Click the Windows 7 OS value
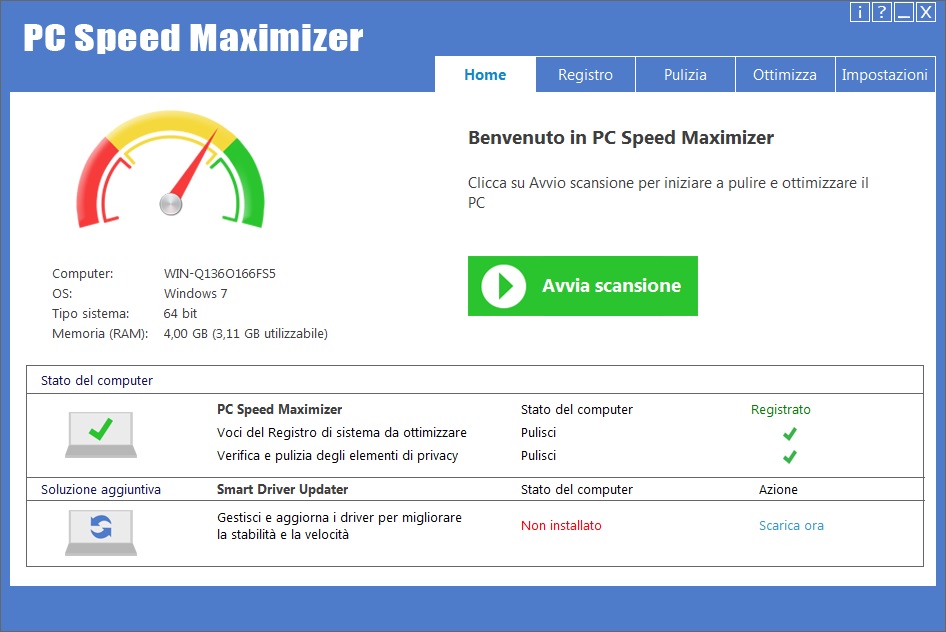This screenshot has height=632, width=946. (x=195, y=293)
